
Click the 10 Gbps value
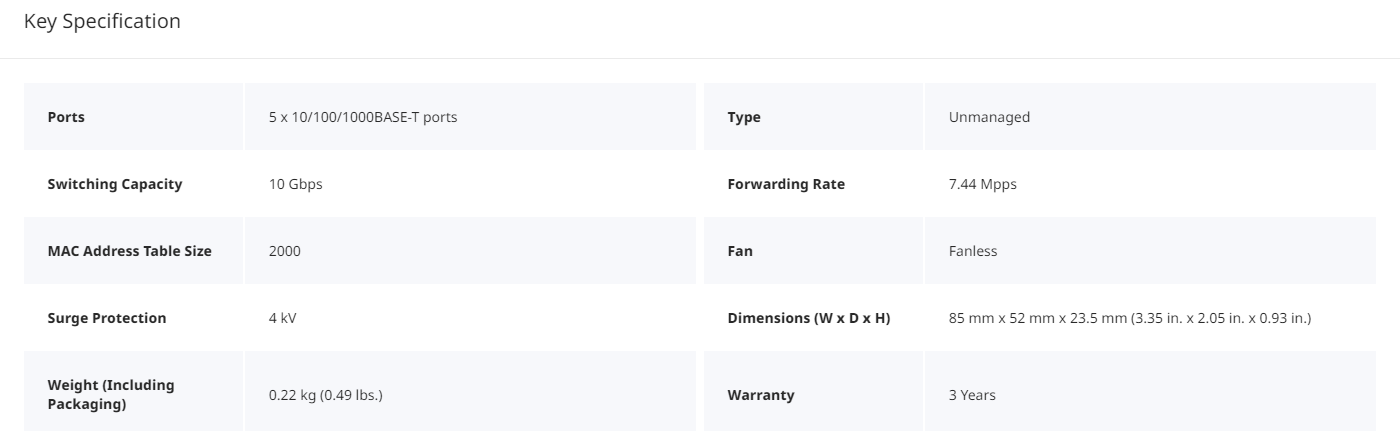tap(296, 184)
